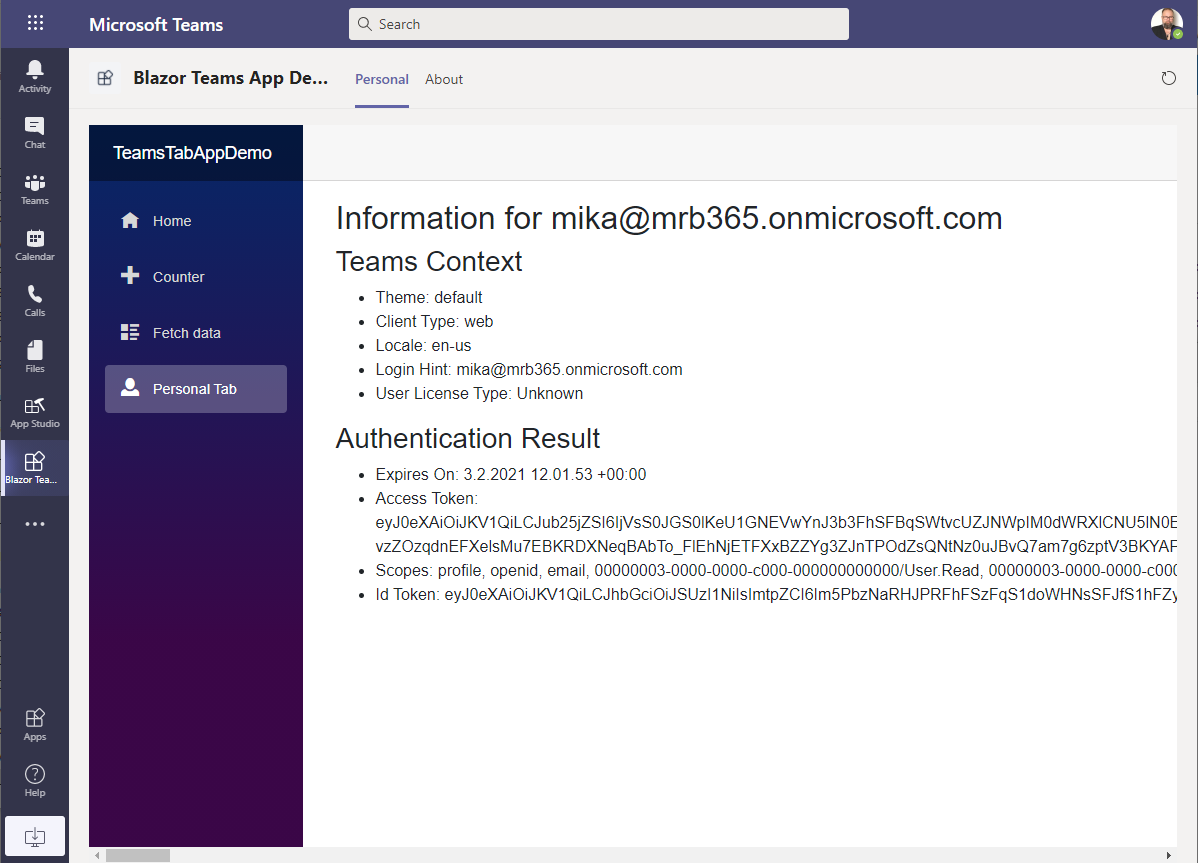Click the Blazor app icon beside the title
The width and height of the screenshot is (1198, 863).
tap(105, 78)
